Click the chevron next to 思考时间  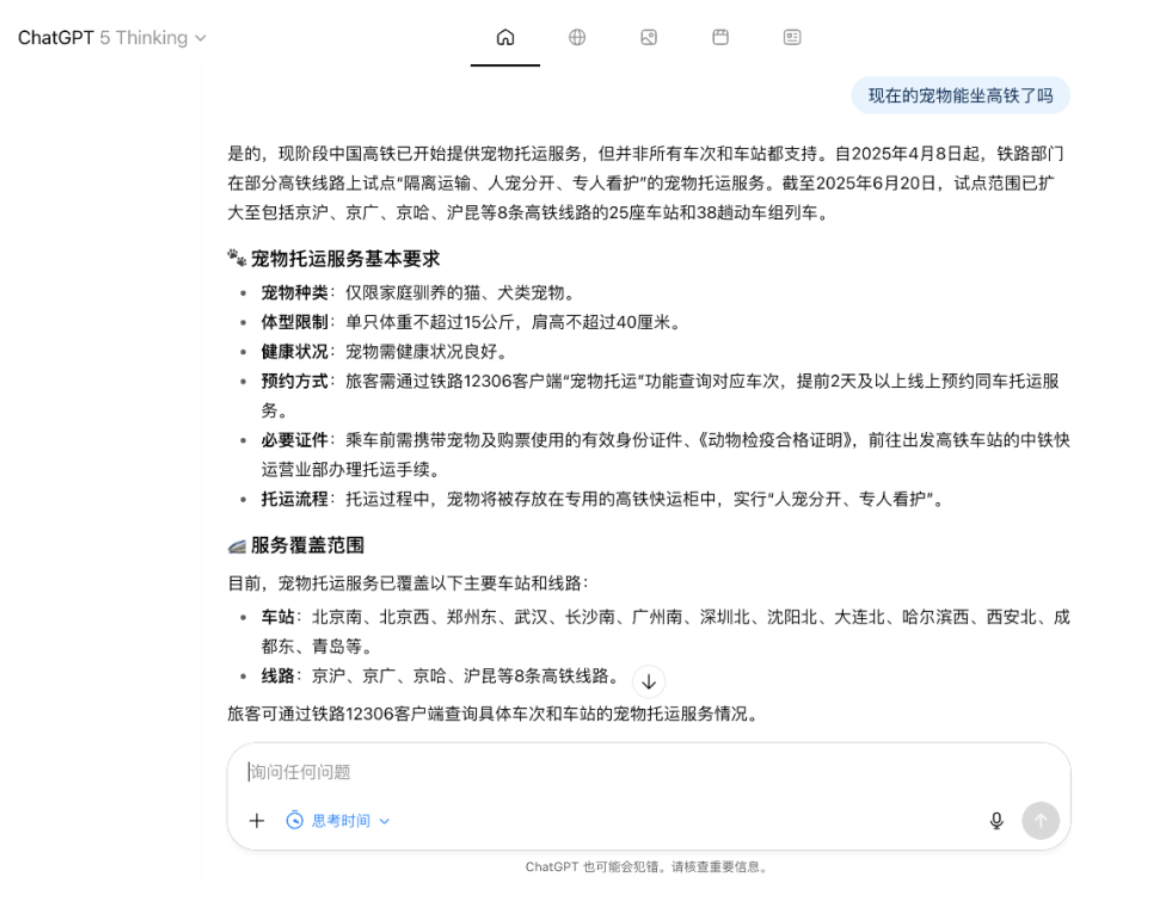pyautogui.click(x=385, y=821)
